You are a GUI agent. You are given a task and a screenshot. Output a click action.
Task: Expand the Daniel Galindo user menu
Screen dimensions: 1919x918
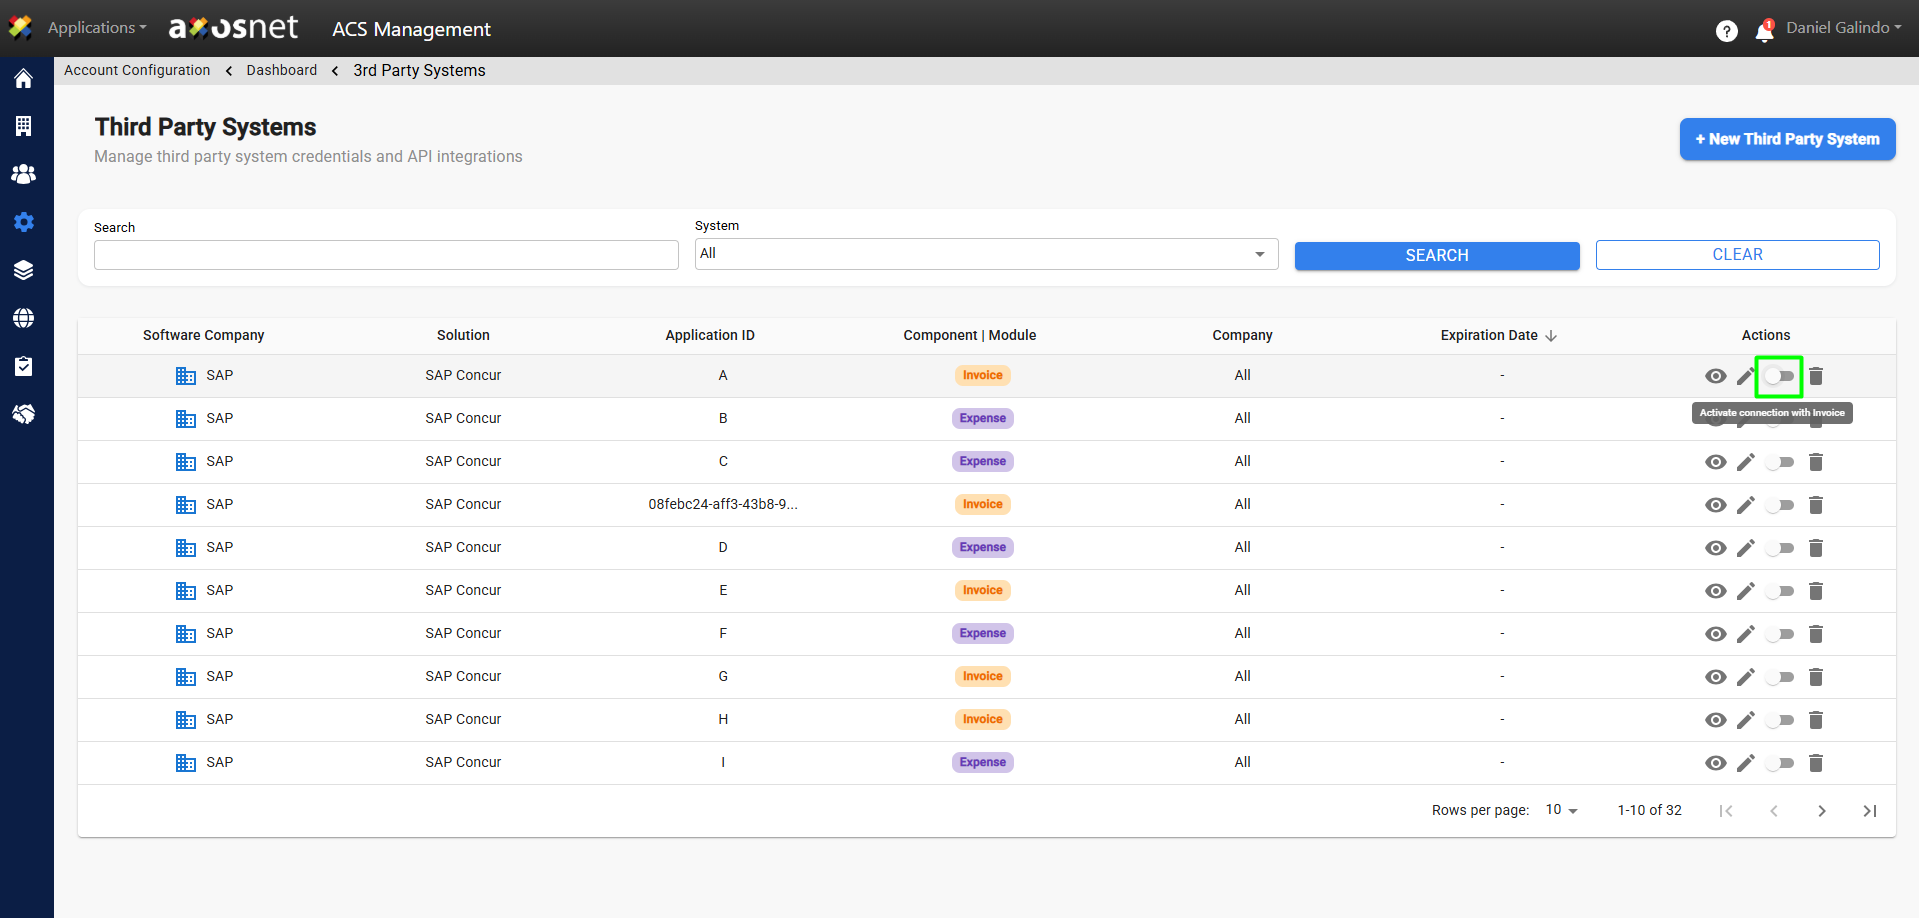tap(1843, 28)
